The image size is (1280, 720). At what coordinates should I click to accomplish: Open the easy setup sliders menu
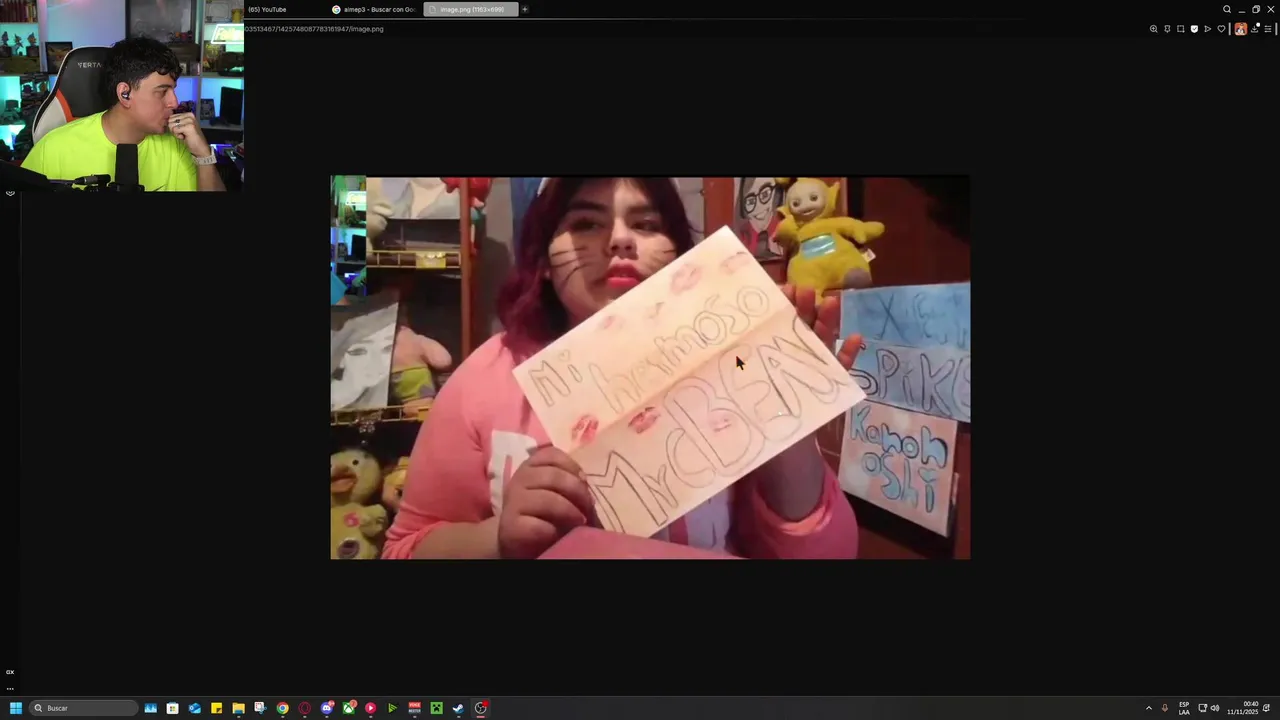pyautogui.click(x=1268, y=29)
